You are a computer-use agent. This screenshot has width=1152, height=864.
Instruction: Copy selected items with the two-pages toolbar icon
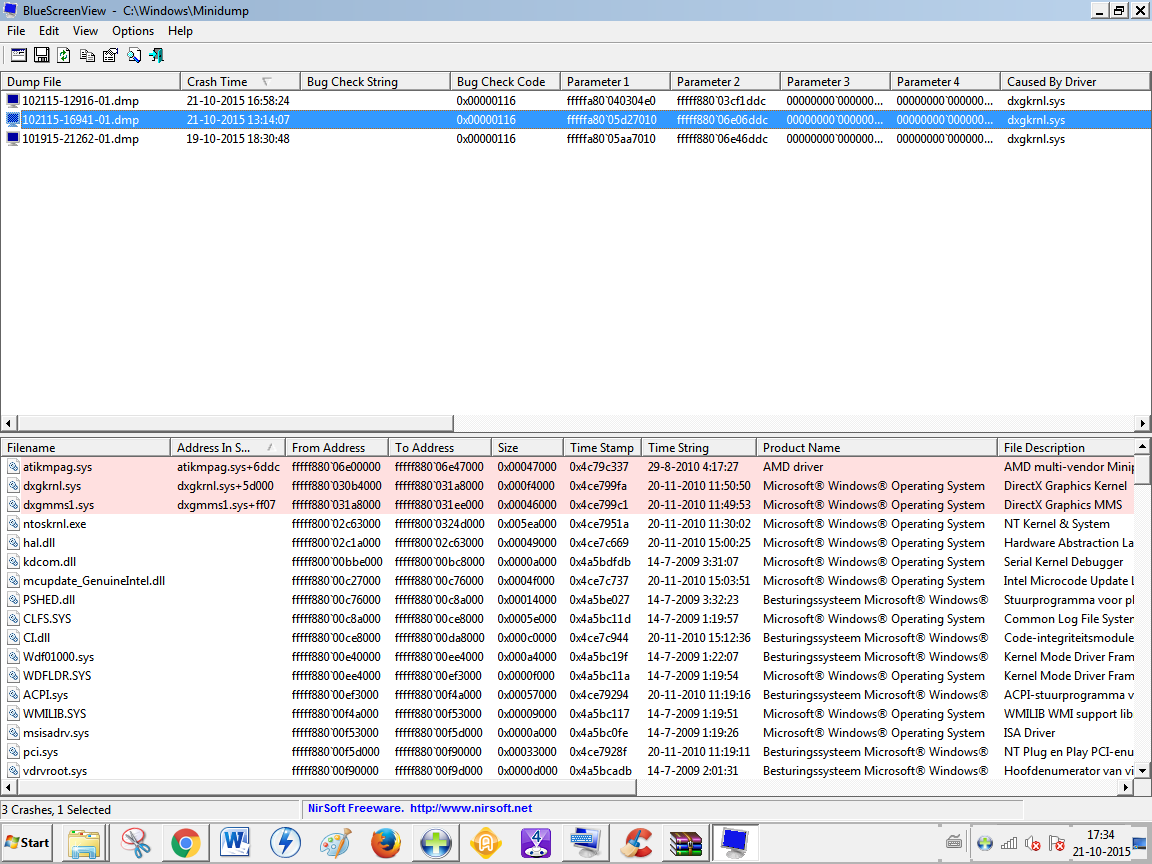coord(87,55)
